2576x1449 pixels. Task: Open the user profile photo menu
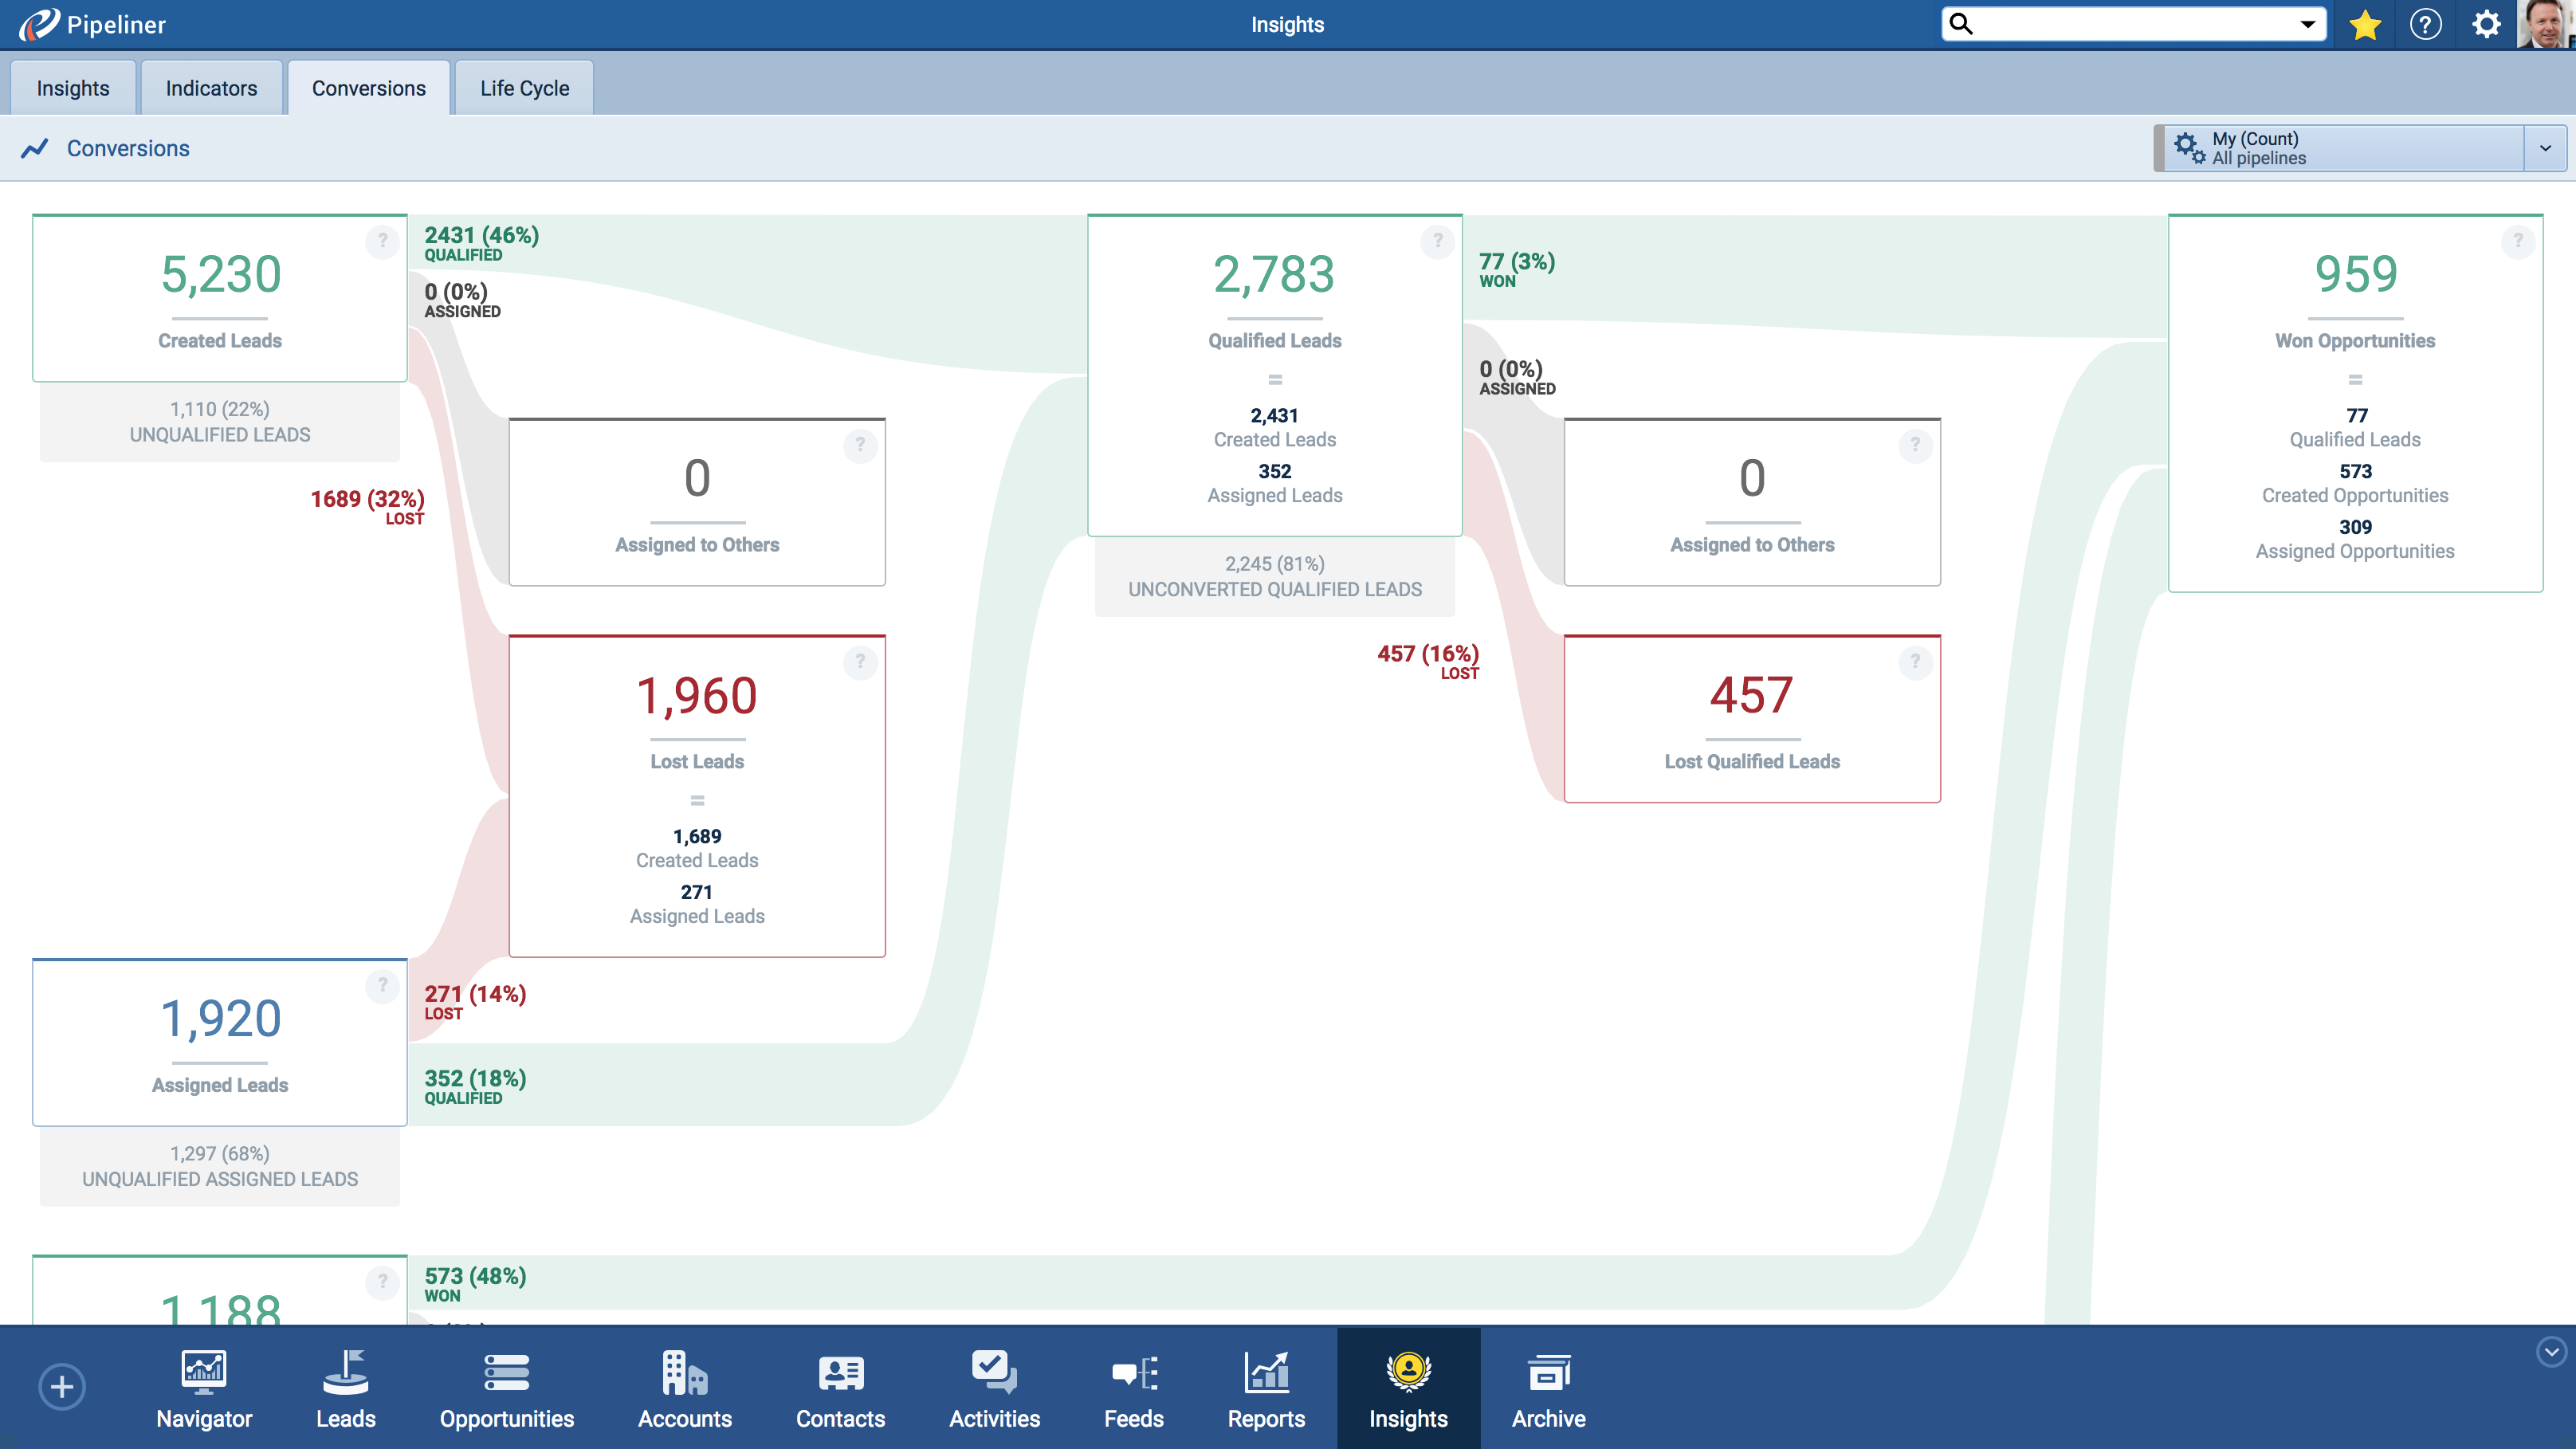click(2545, 24)
